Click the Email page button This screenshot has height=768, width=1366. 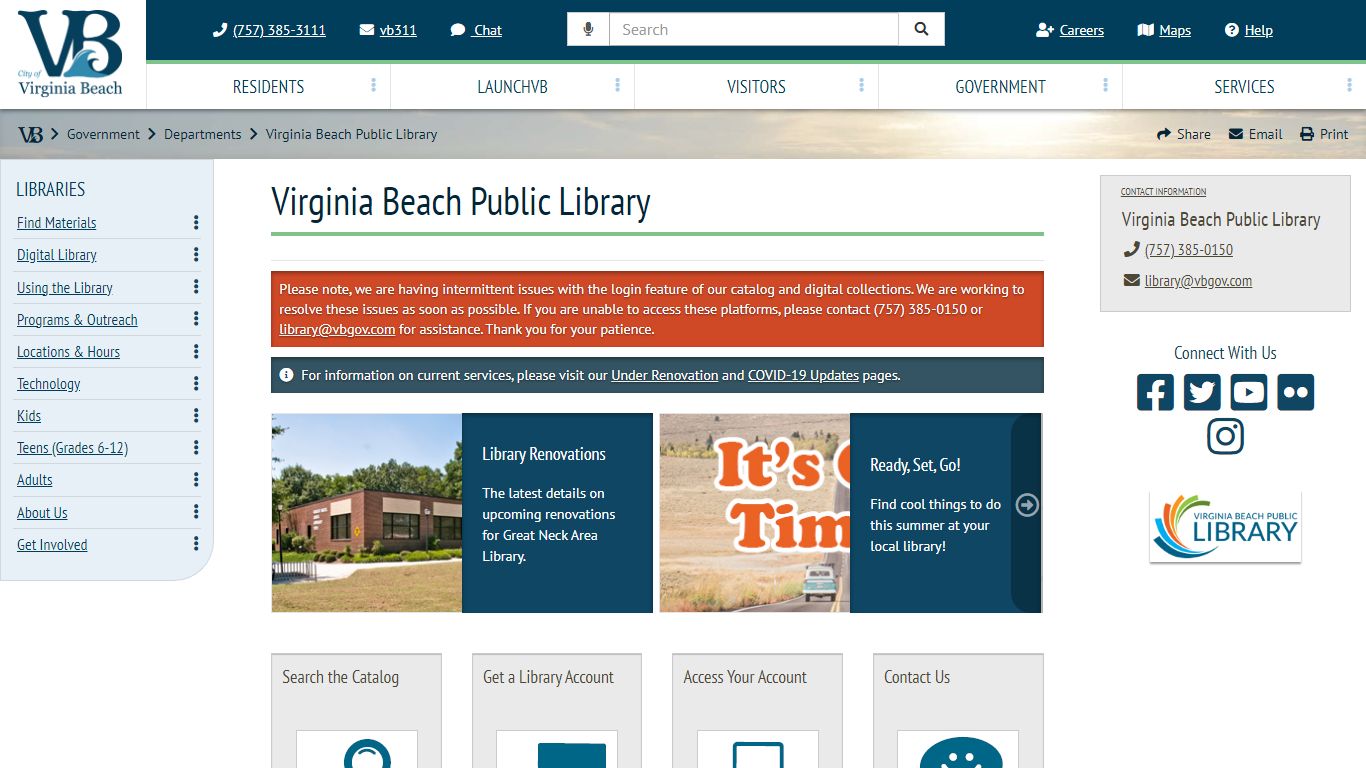click(x=1255, y=134)
